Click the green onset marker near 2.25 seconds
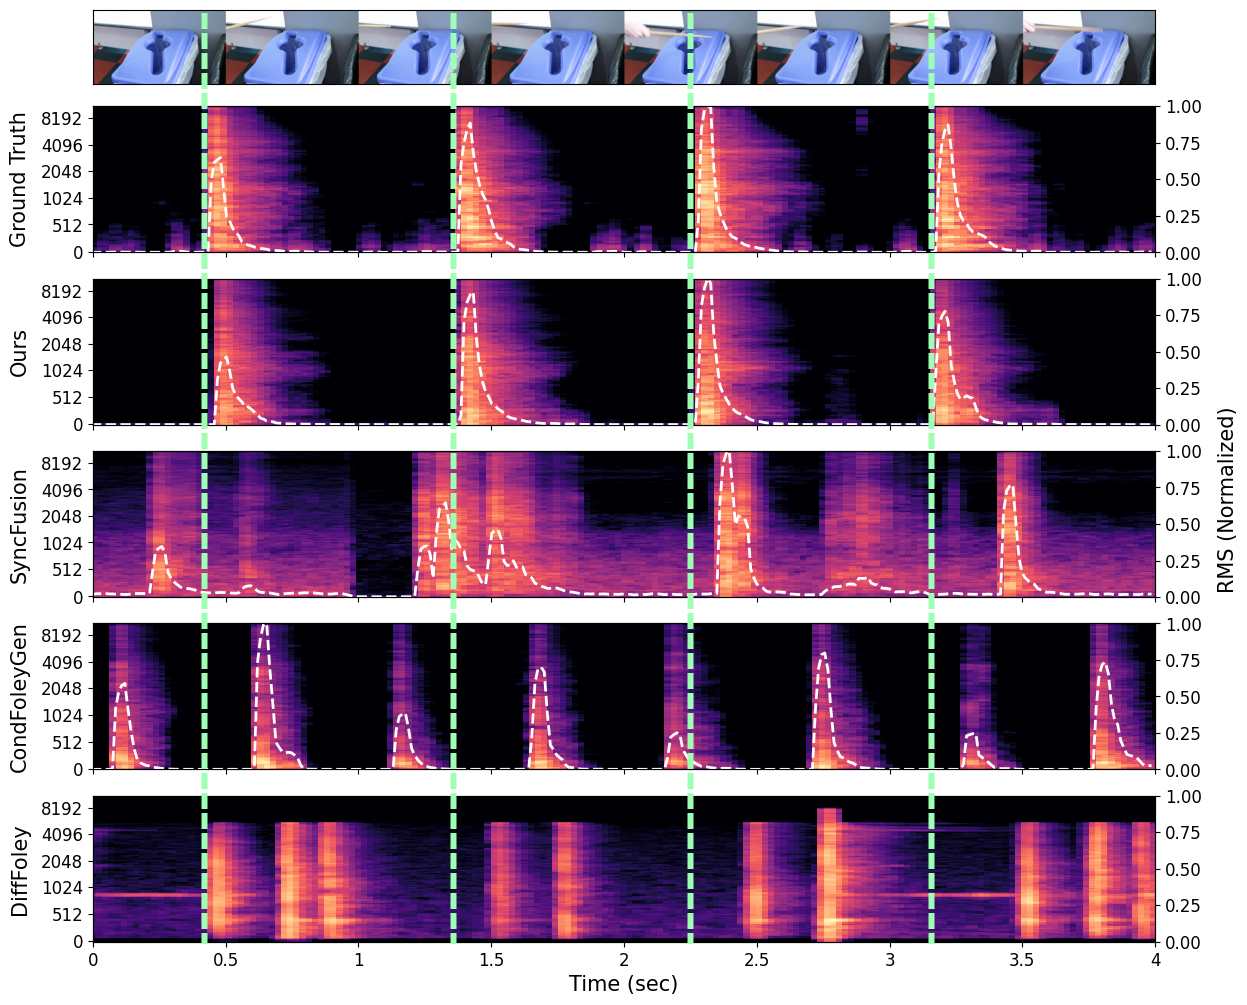This screenshot has height=1005, width=1247. coord(690,477)
